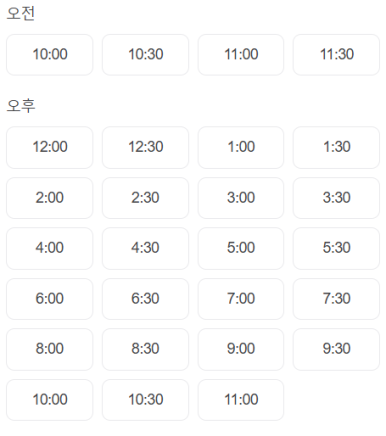386x436 pixels.
Task: Choose the 2:00 time slot
Action: [50, 198]
